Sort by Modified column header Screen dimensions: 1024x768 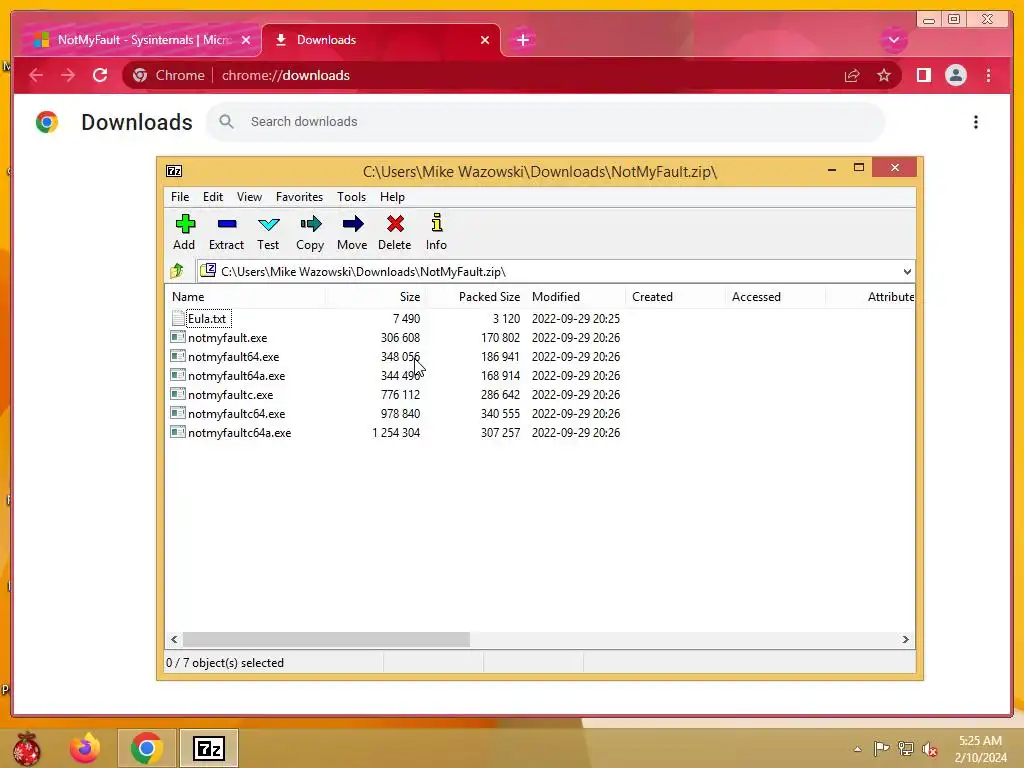tap(576, 296)
